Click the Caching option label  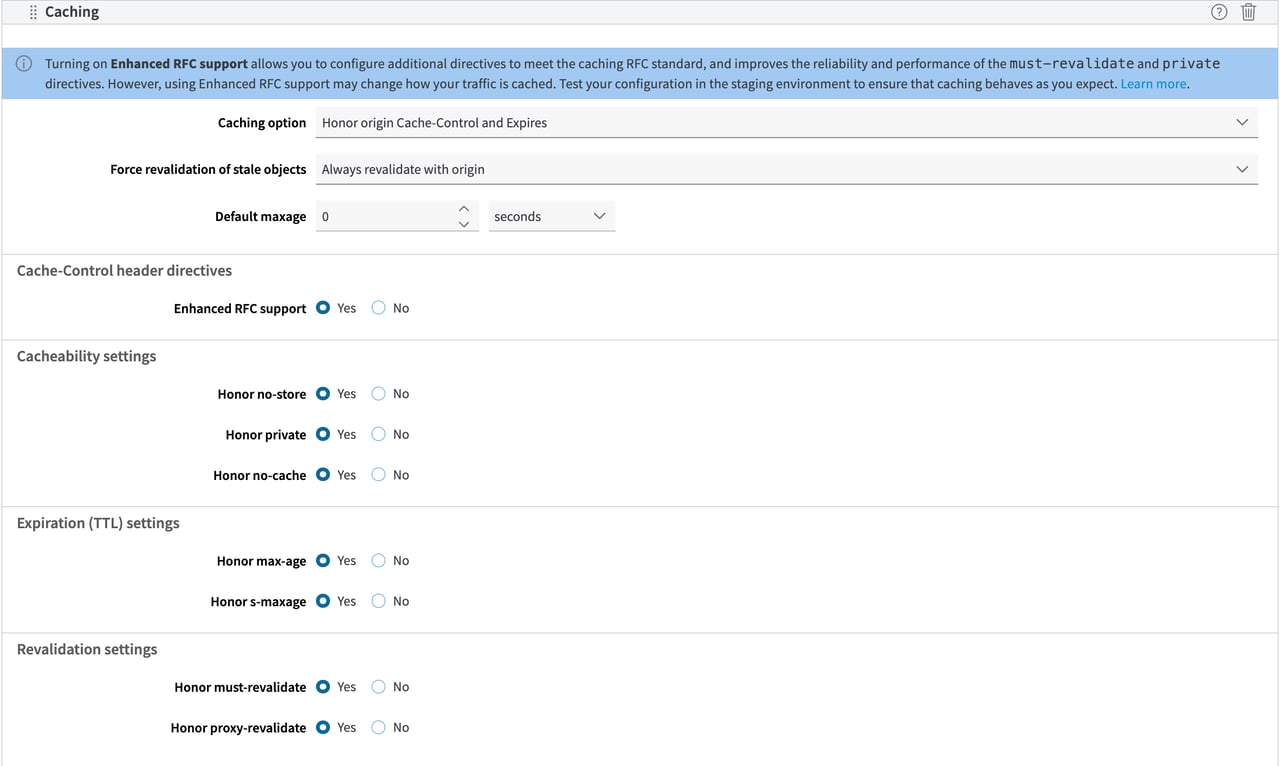[x=262, y=123]
